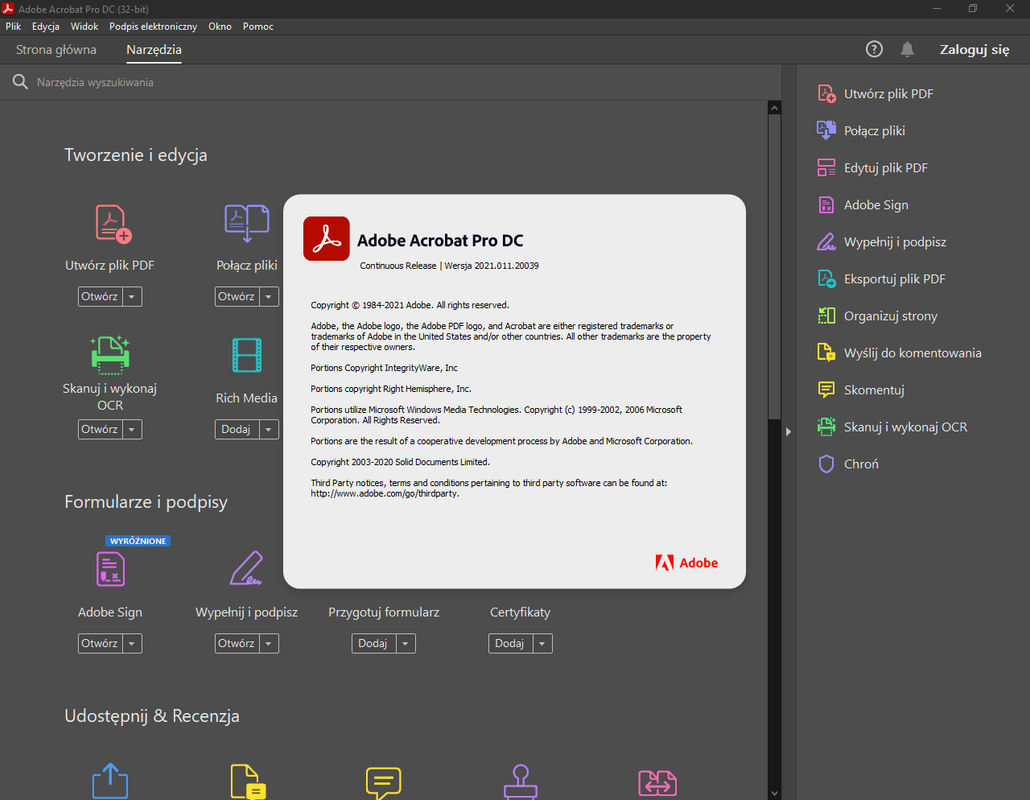Screen dimensions: 1030x800
Task: Click the yellow send for comments document icon
Action: click(x=248, y=782)
